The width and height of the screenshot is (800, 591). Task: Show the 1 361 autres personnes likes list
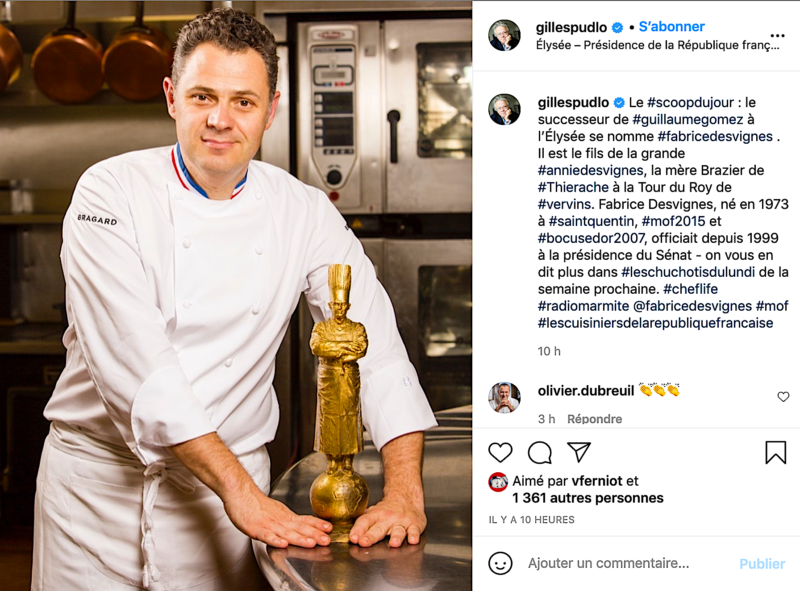(588, 498)
